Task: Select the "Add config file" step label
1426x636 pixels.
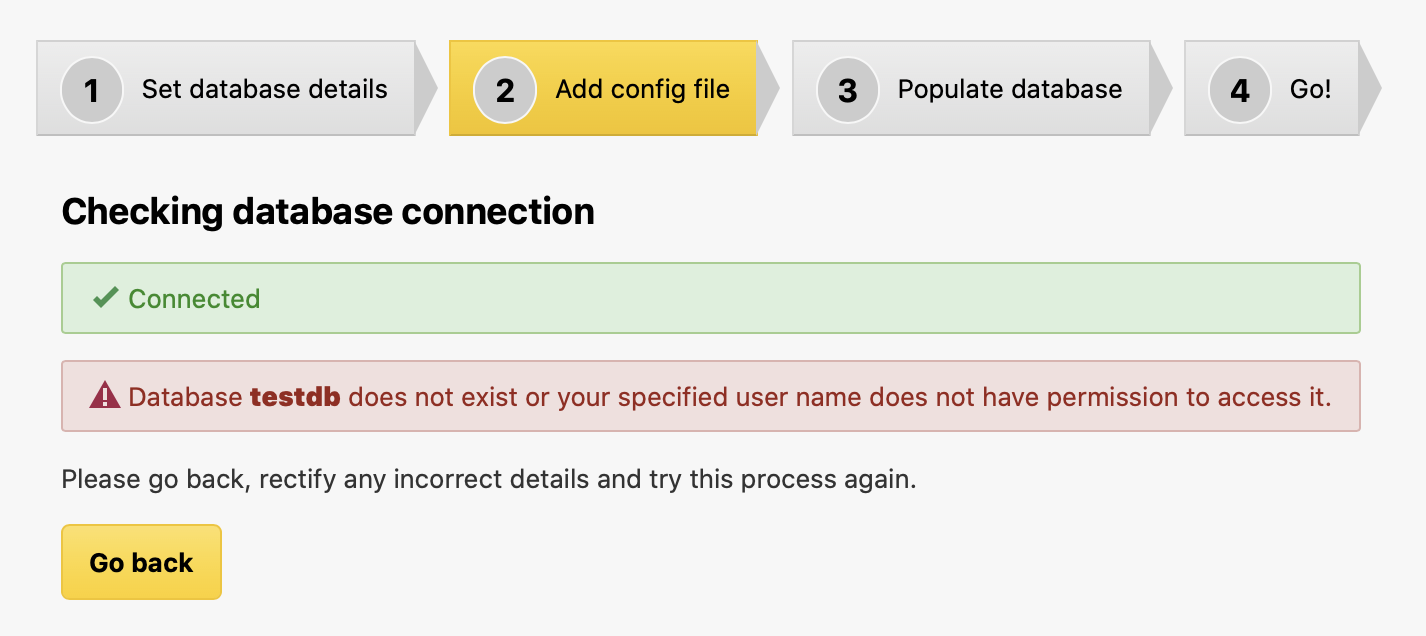Action: (643, 89)
